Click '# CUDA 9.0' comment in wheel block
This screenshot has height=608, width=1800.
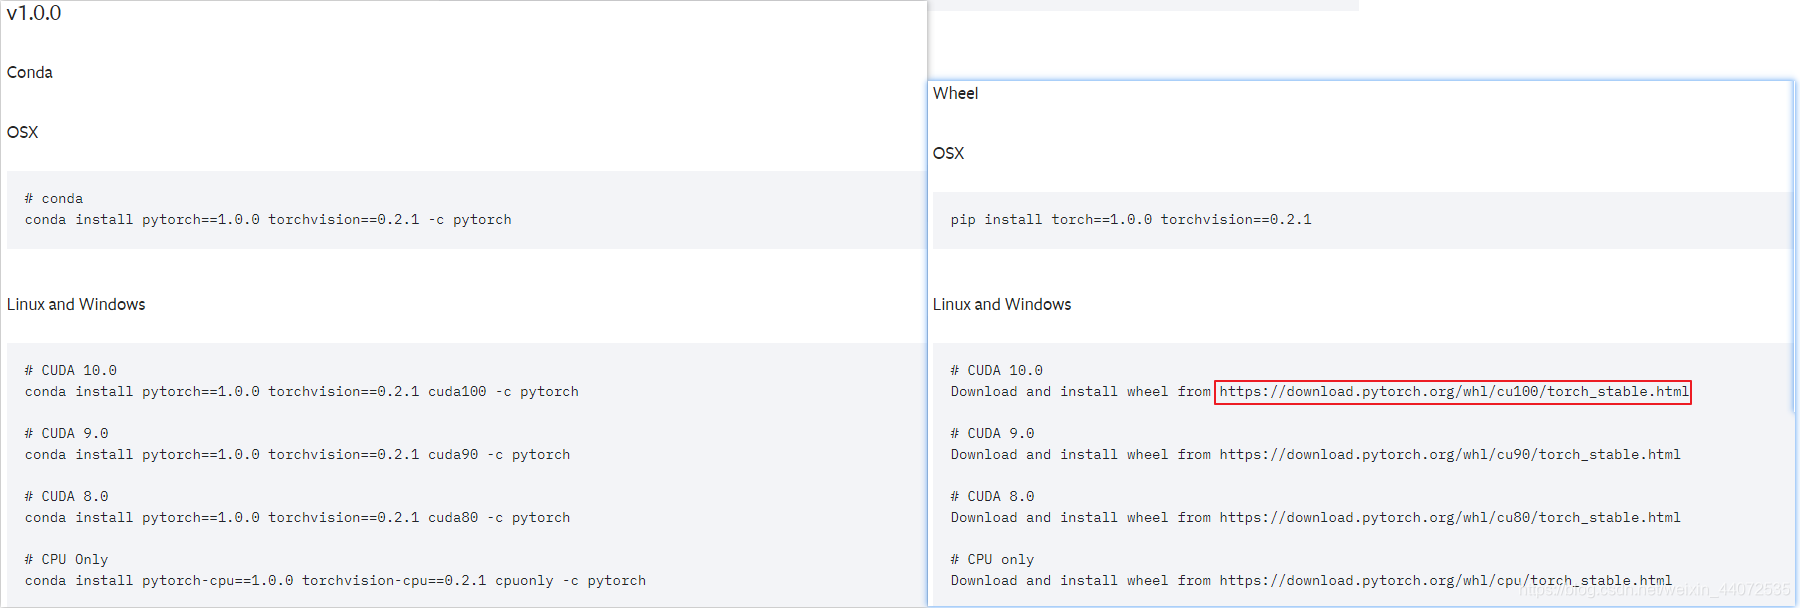point(992,434)
